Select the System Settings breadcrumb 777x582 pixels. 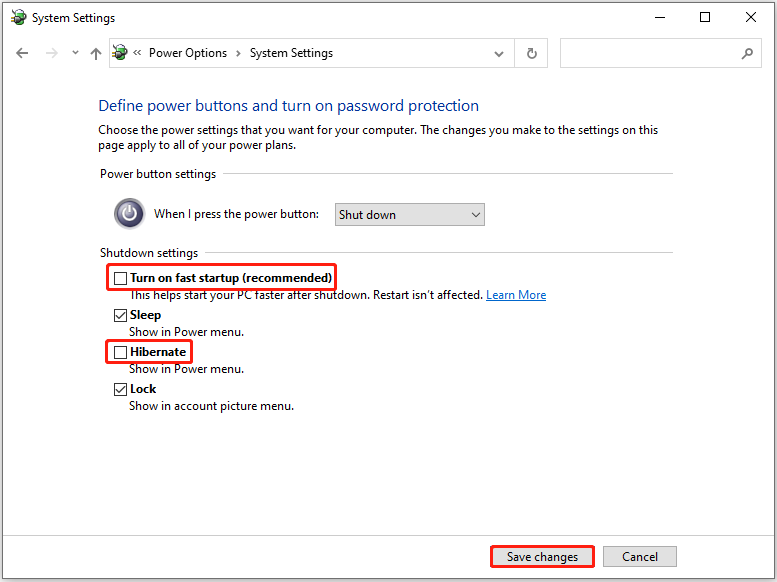coord(291,53)
